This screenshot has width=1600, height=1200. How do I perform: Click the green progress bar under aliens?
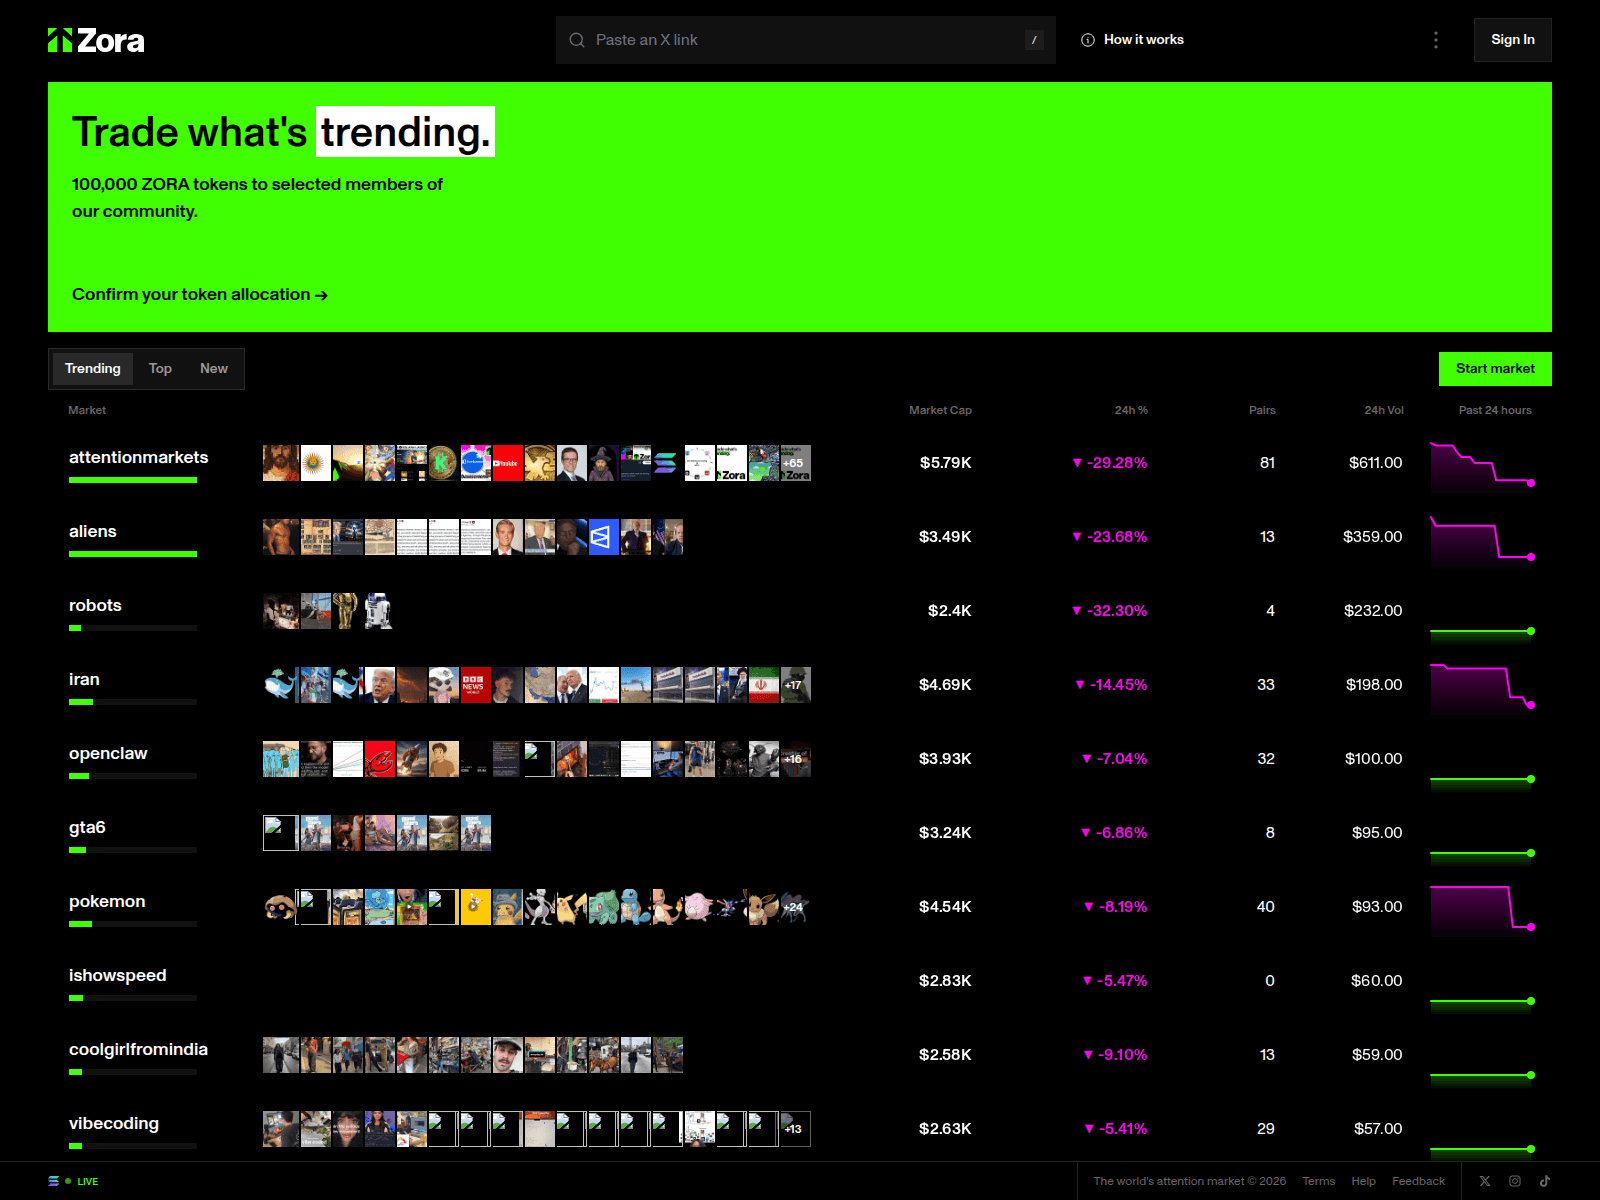point(133,554)
